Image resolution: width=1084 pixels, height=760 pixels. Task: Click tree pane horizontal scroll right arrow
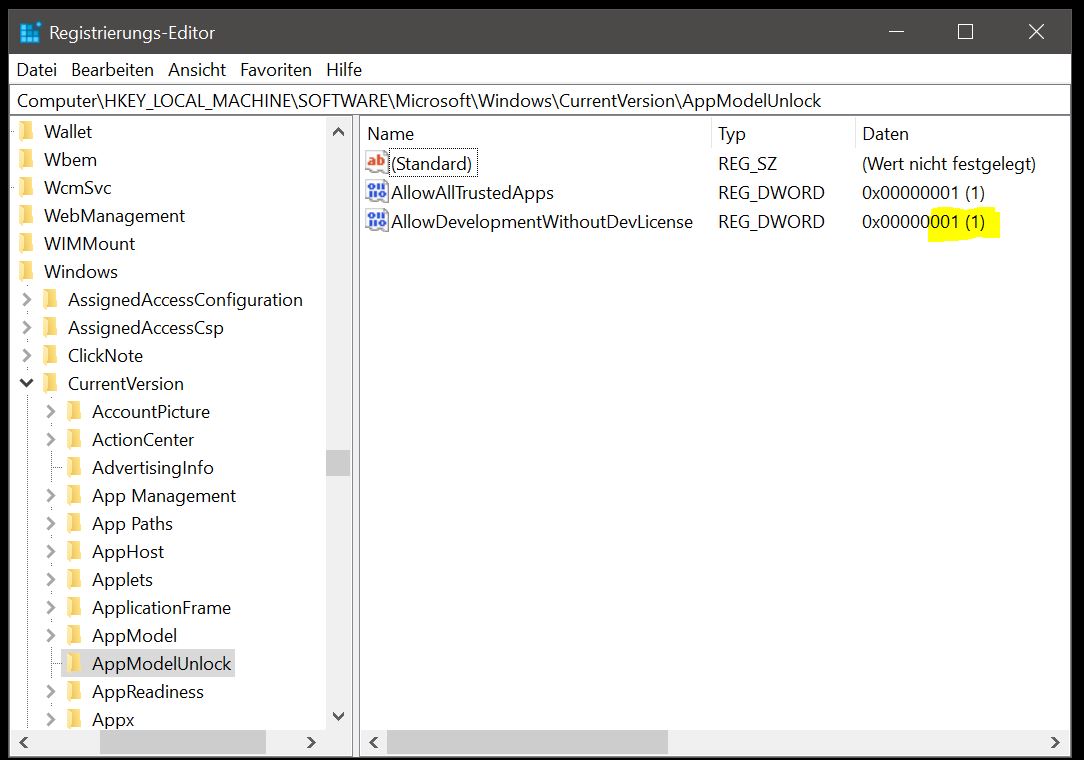pos(311,742)
